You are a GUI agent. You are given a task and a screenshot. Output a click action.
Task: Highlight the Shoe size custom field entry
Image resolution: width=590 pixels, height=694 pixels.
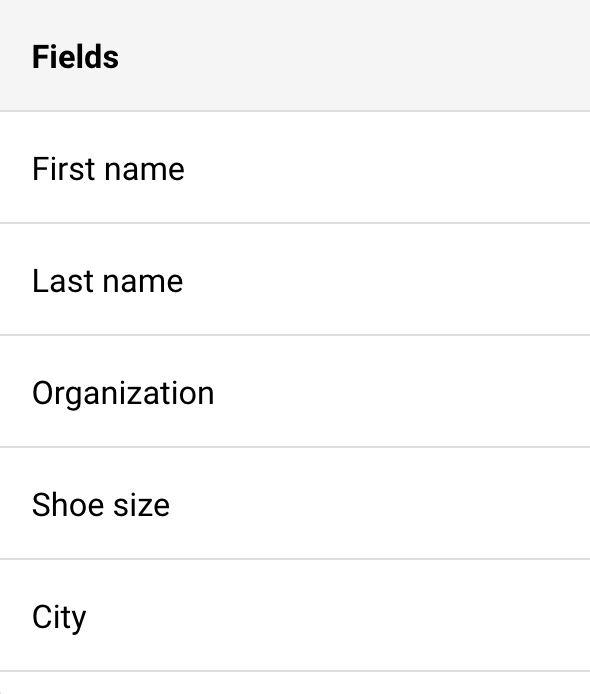[x=295, y=504]
